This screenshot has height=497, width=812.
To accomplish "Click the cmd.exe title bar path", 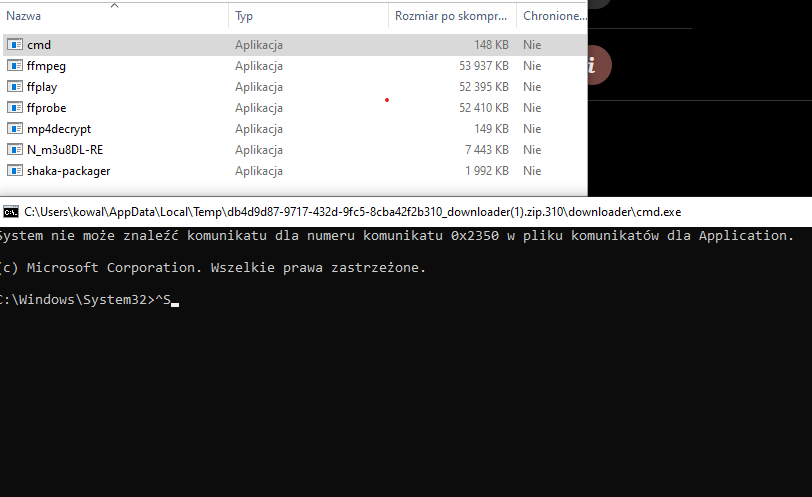I will 353,212.
